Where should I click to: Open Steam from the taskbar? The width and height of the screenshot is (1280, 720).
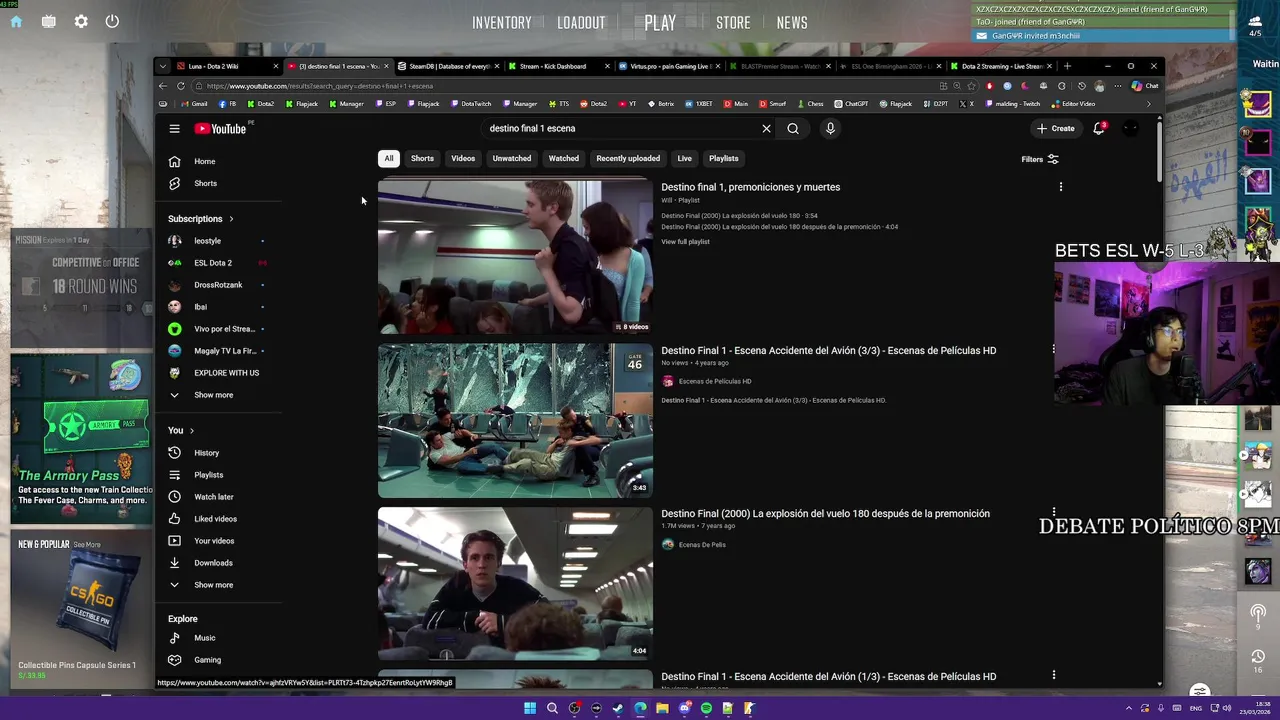coord(618,708)
